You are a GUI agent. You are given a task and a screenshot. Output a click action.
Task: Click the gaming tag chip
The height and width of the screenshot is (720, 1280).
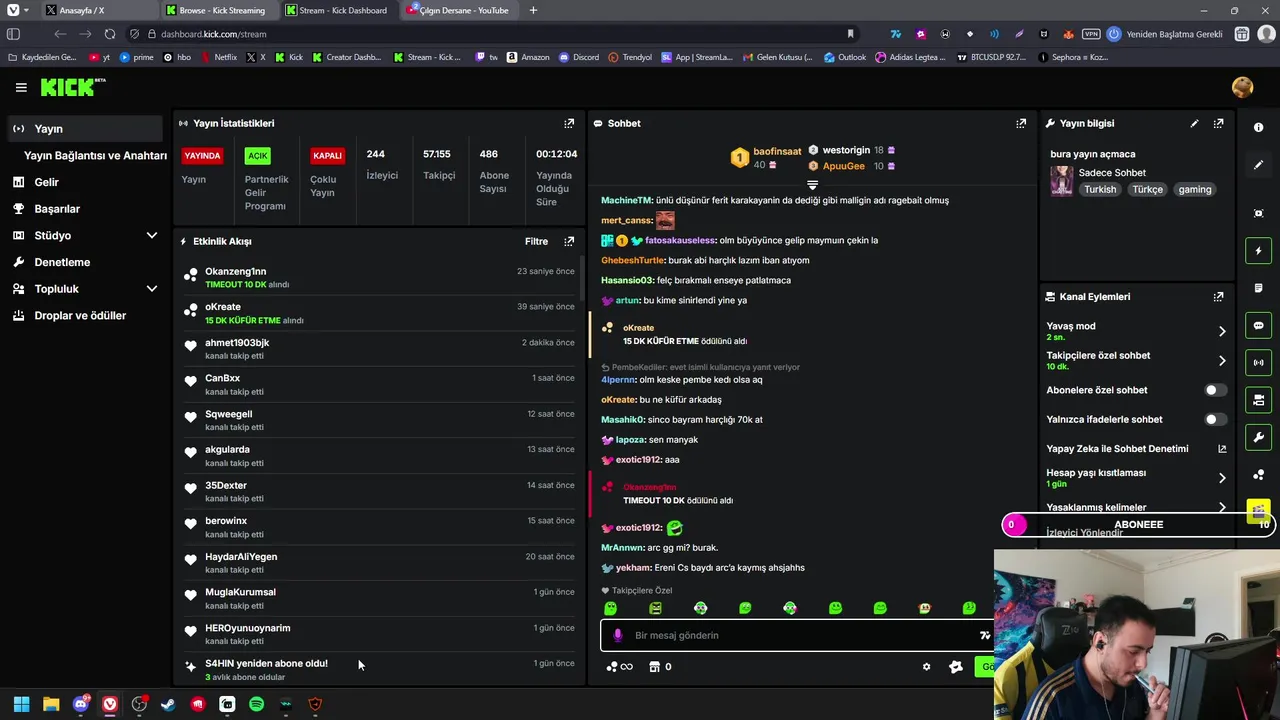(x=1194, y=189)
